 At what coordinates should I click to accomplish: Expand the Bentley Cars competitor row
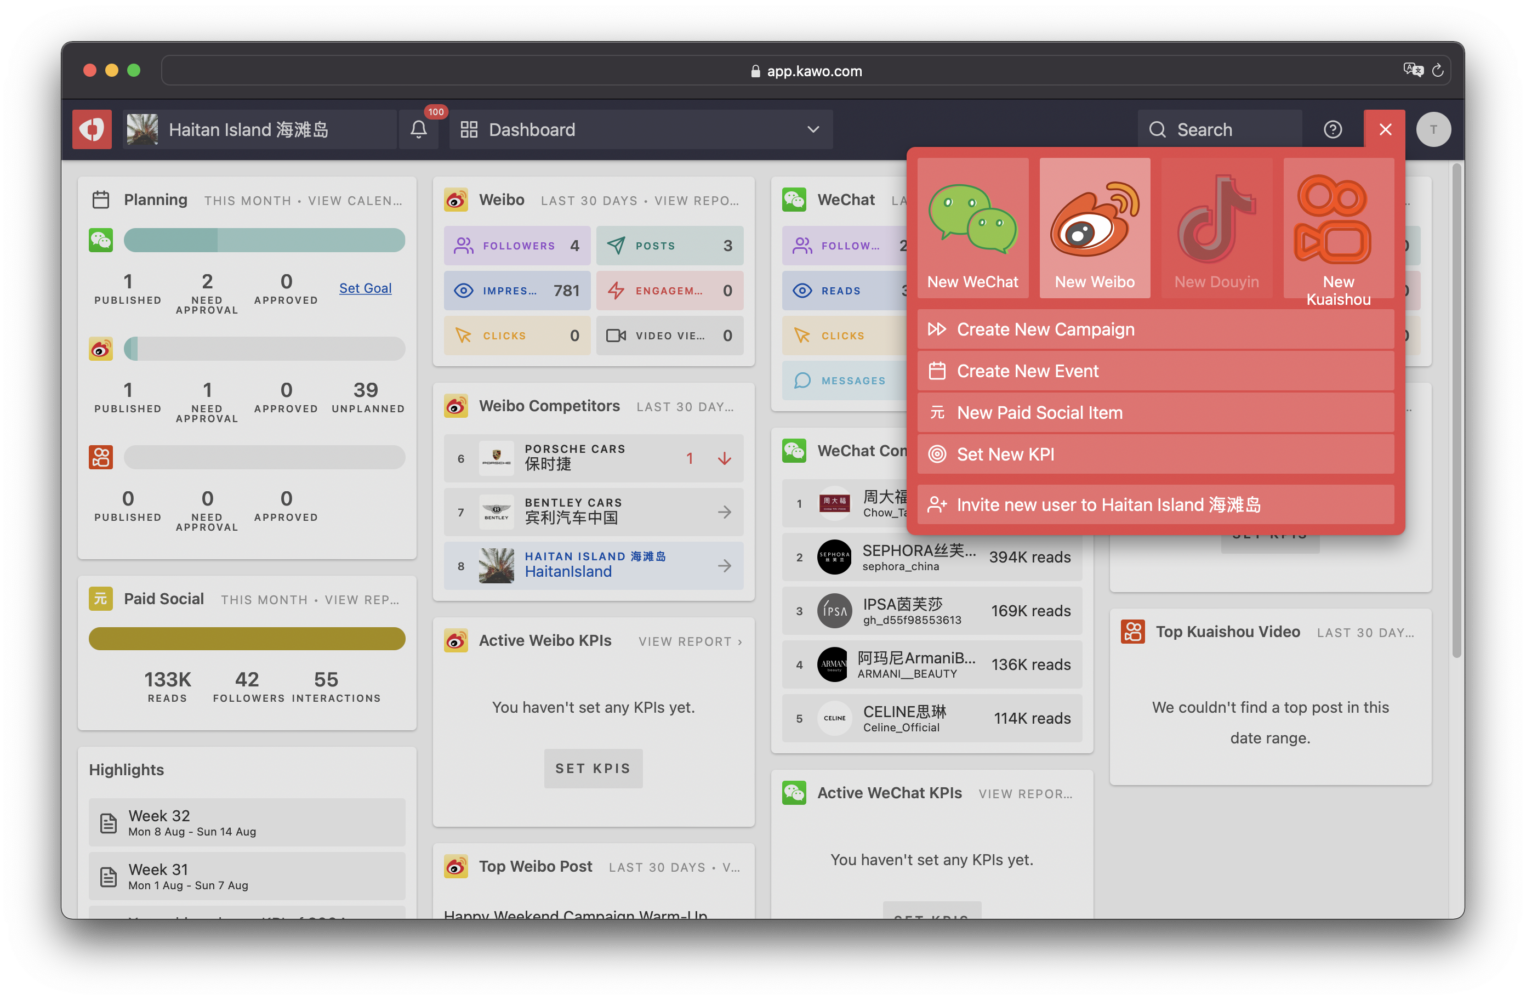pos(724,511)
